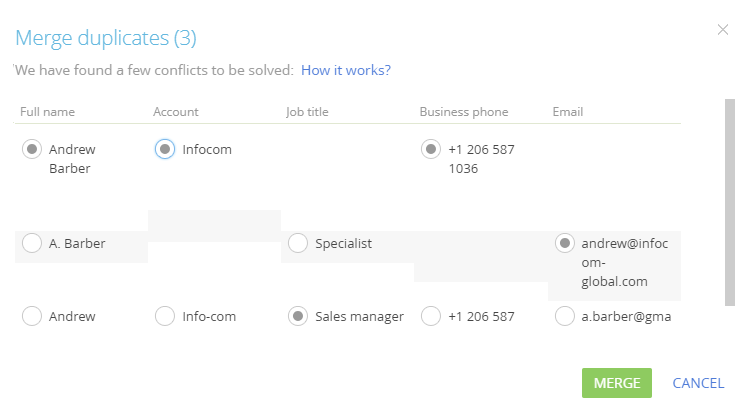Screen dimensions: 749x417
Task: Close the Merge duplicates dialog
Action: coord(723,30)
